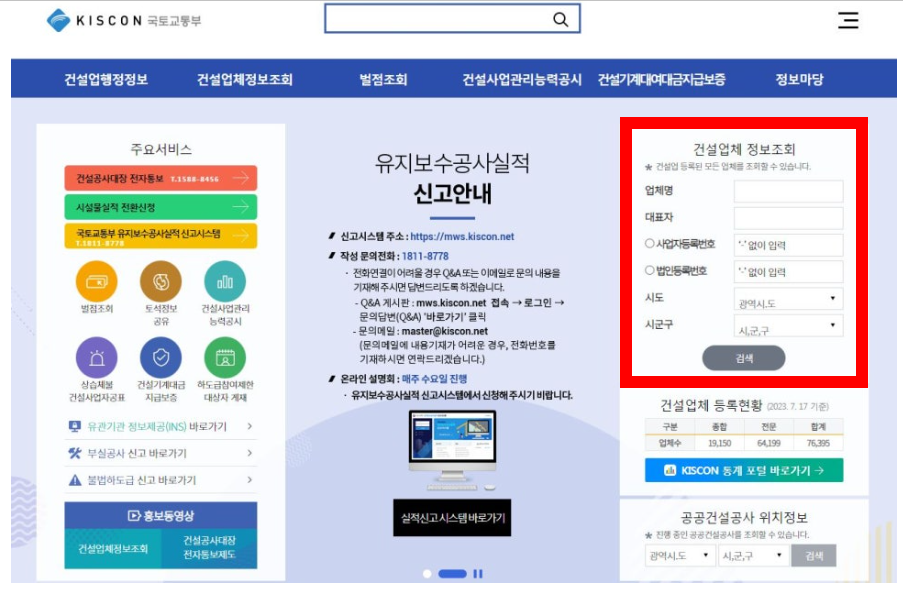Open the hamburger menu at top right

848,20
